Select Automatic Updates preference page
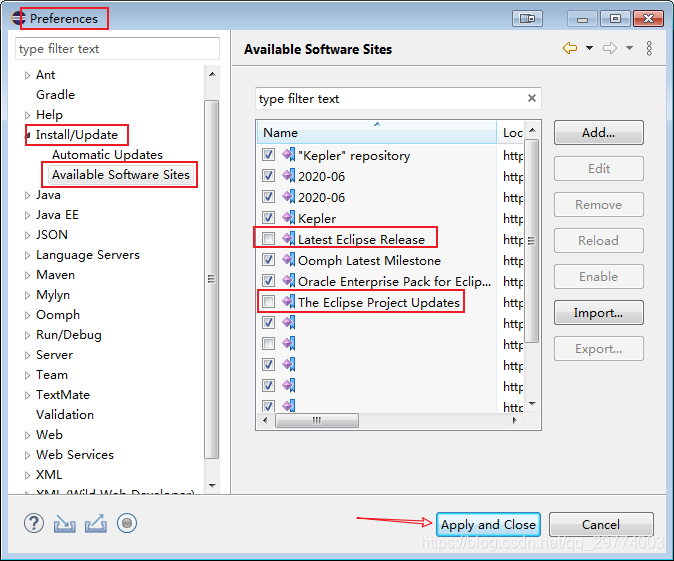674x561 pixels. [x=107, y=155]
